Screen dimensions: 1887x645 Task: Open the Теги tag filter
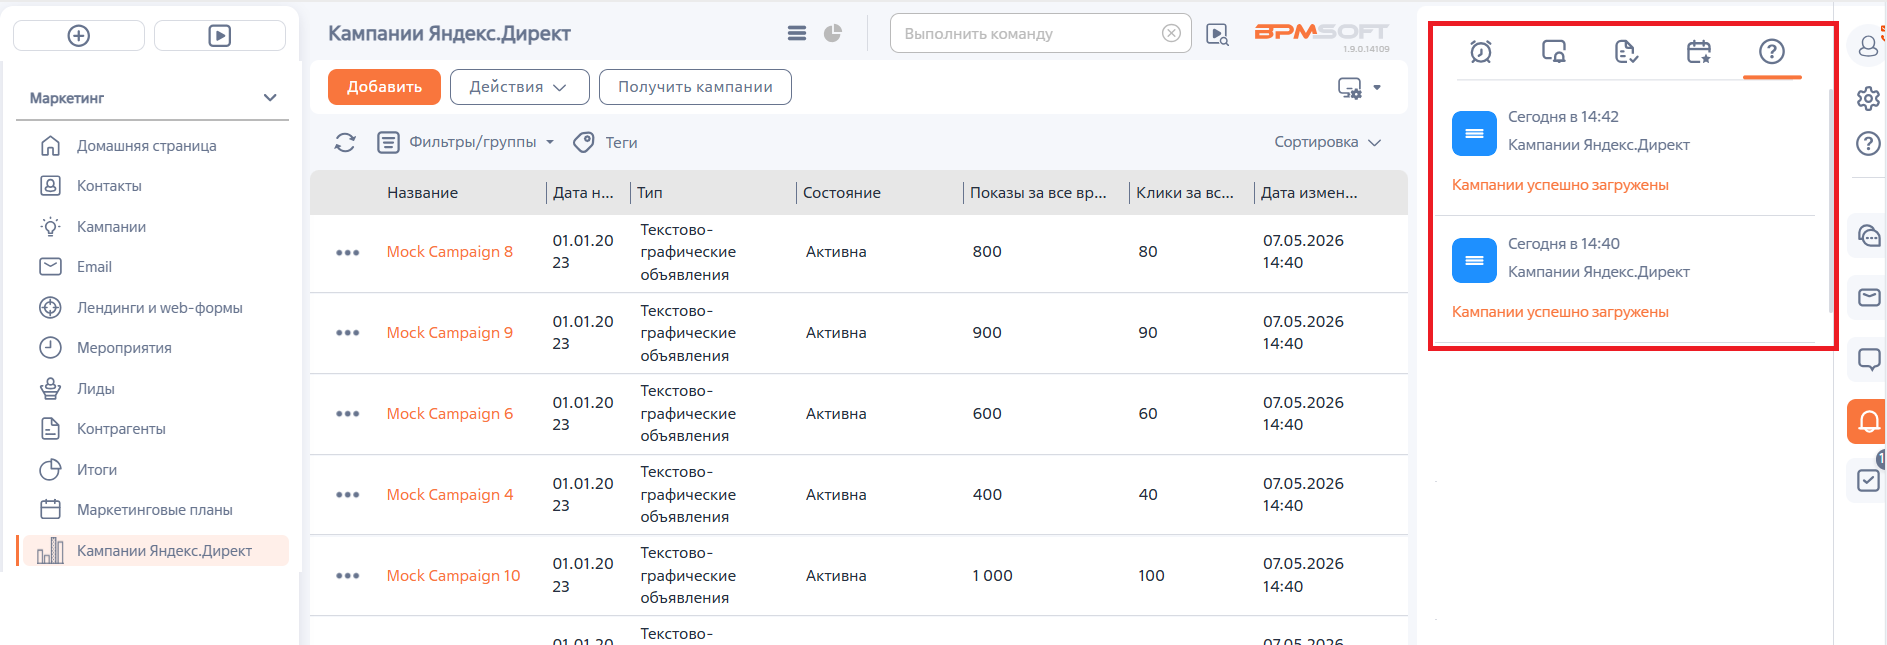coord(606,143)
